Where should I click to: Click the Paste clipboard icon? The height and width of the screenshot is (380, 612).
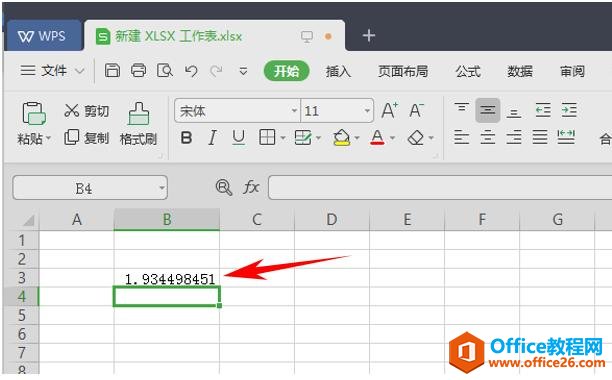pos(34,114)
